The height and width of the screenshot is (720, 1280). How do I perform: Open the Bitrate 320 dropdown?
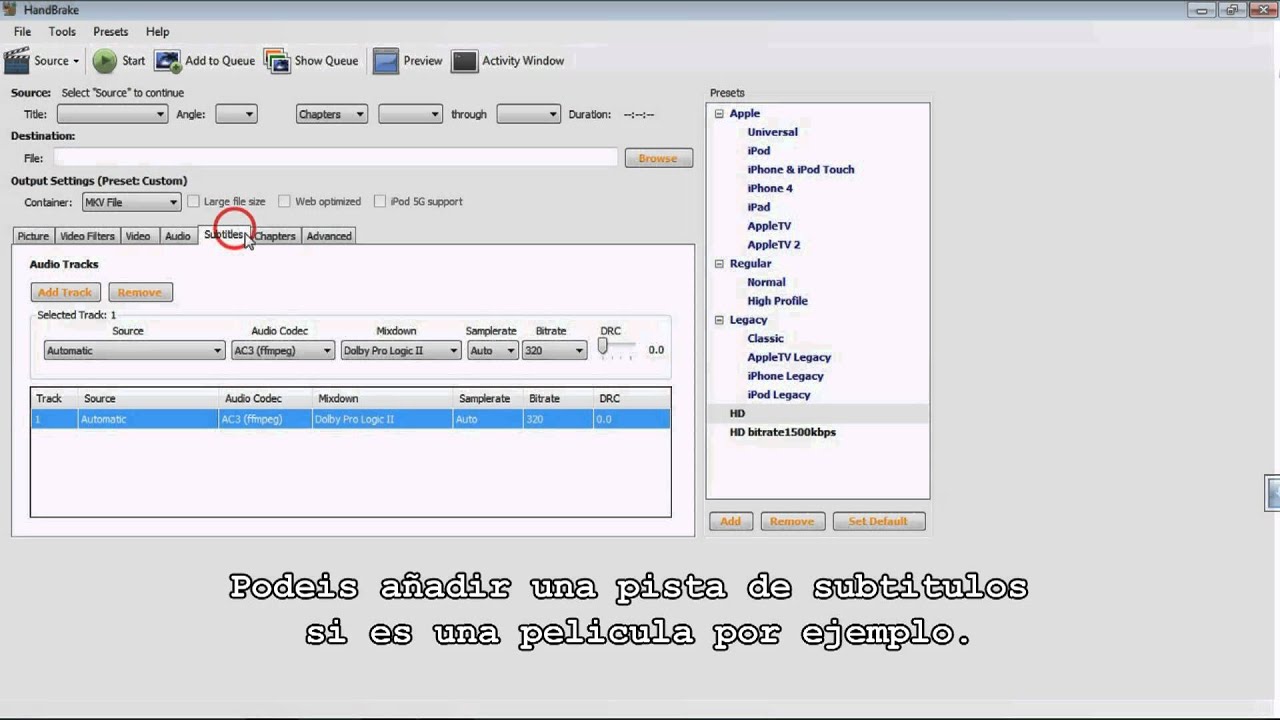coord(554,350)
